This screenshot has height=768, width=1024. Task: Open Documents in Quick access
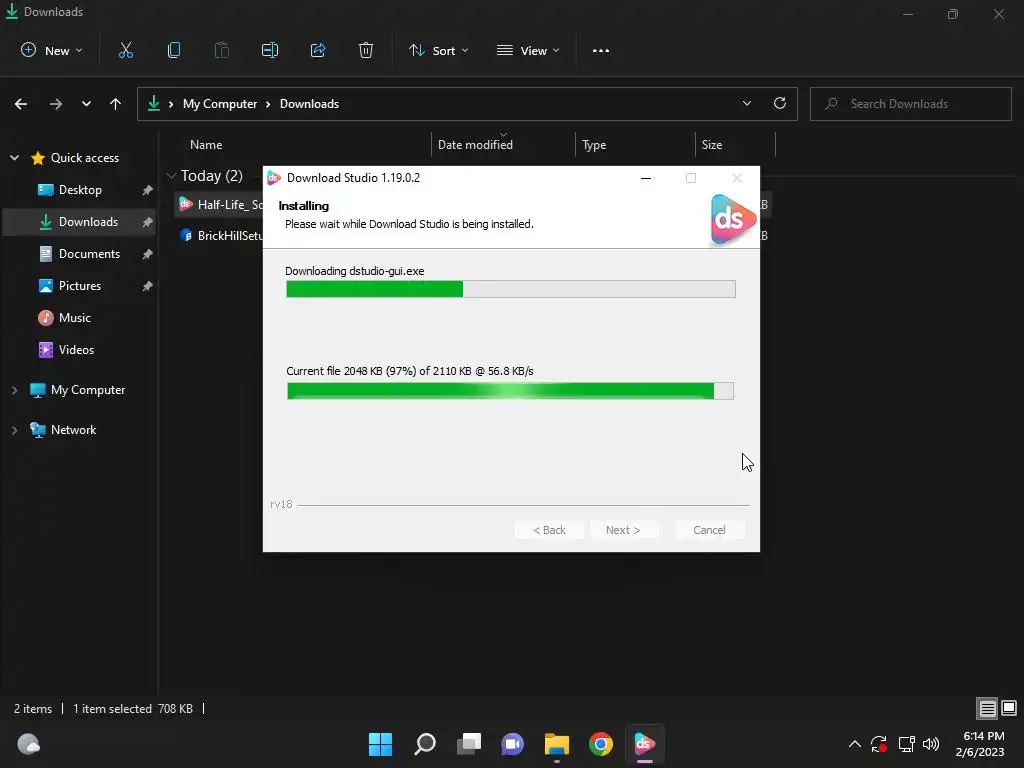click(80, 254)
